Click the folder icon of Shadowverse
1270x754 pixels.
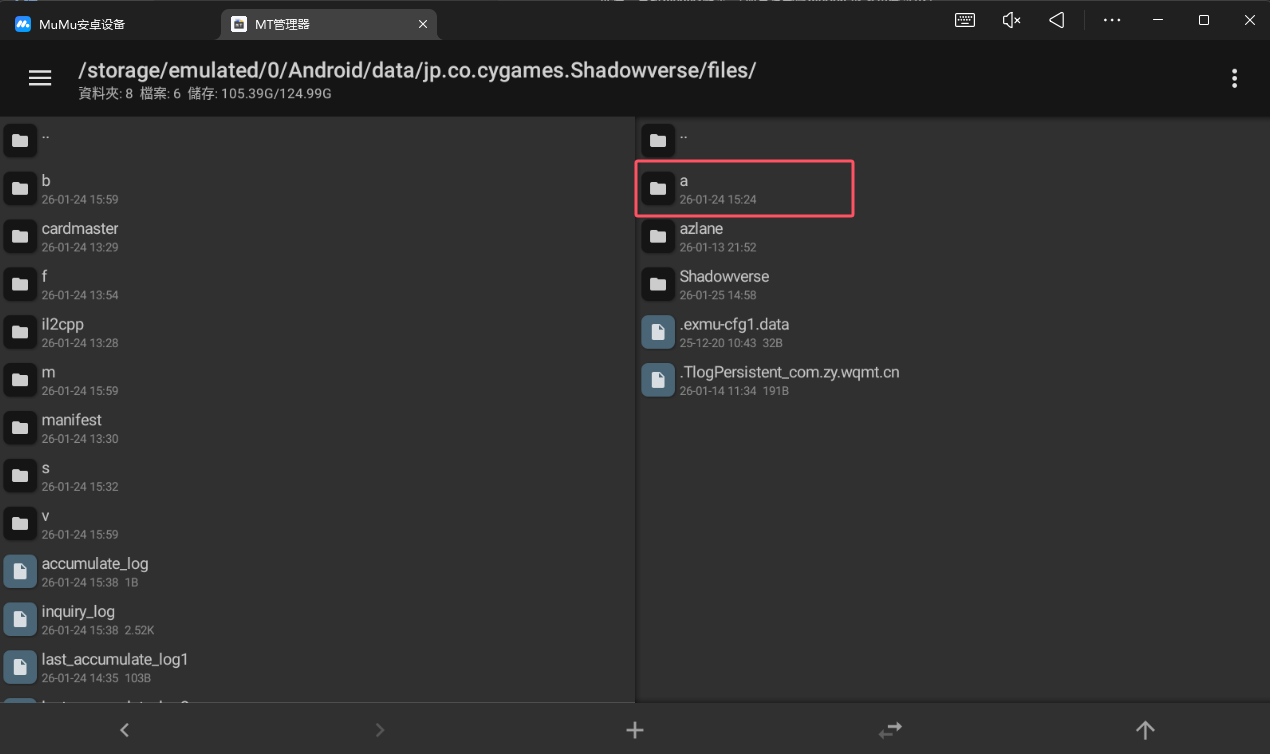pos(658,285)
